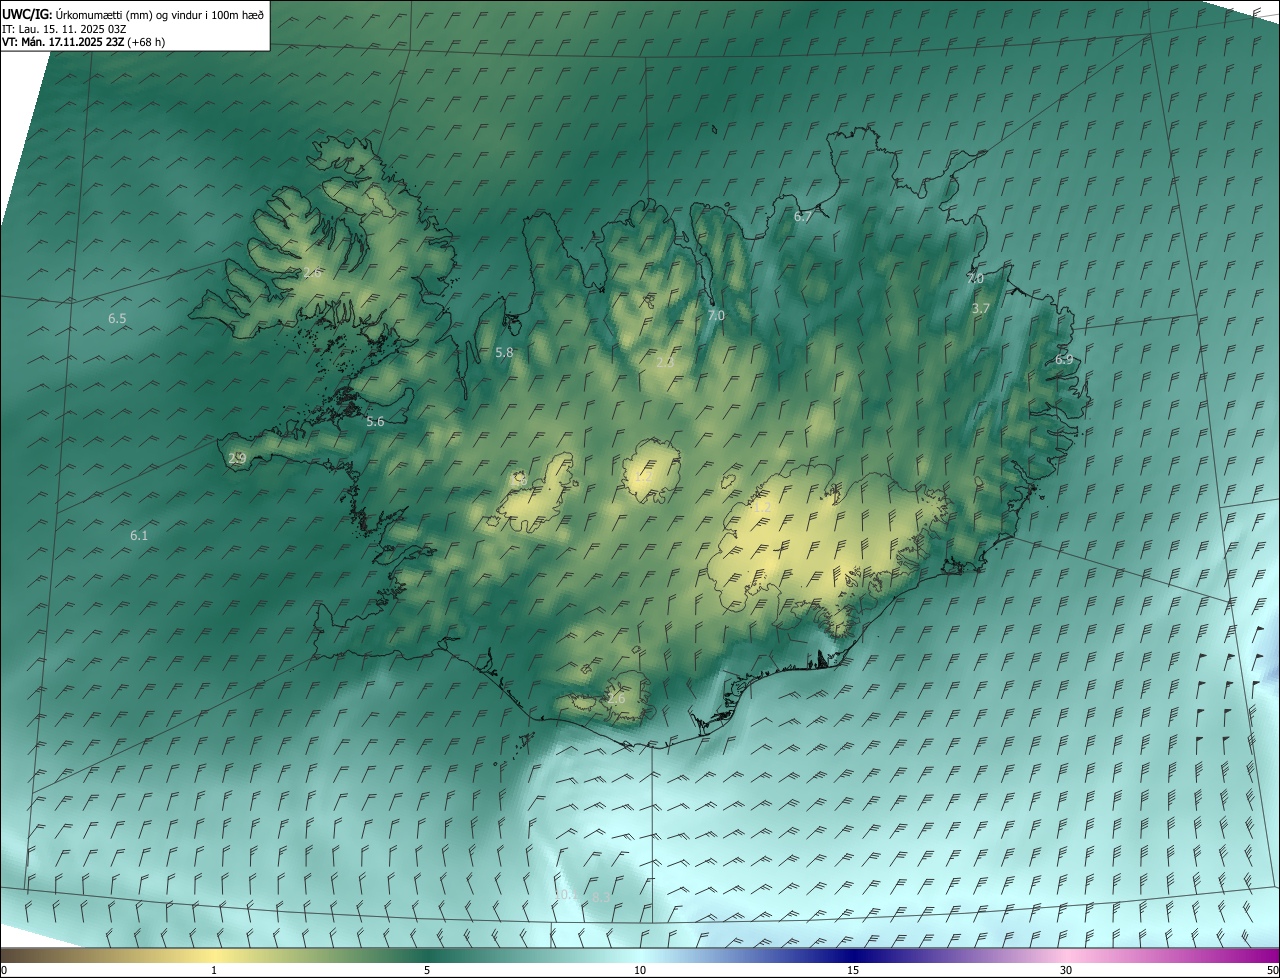The image size is (1280, 978).
Task: Click the colour scale tick labelled 10
Action: click(640, 970)
